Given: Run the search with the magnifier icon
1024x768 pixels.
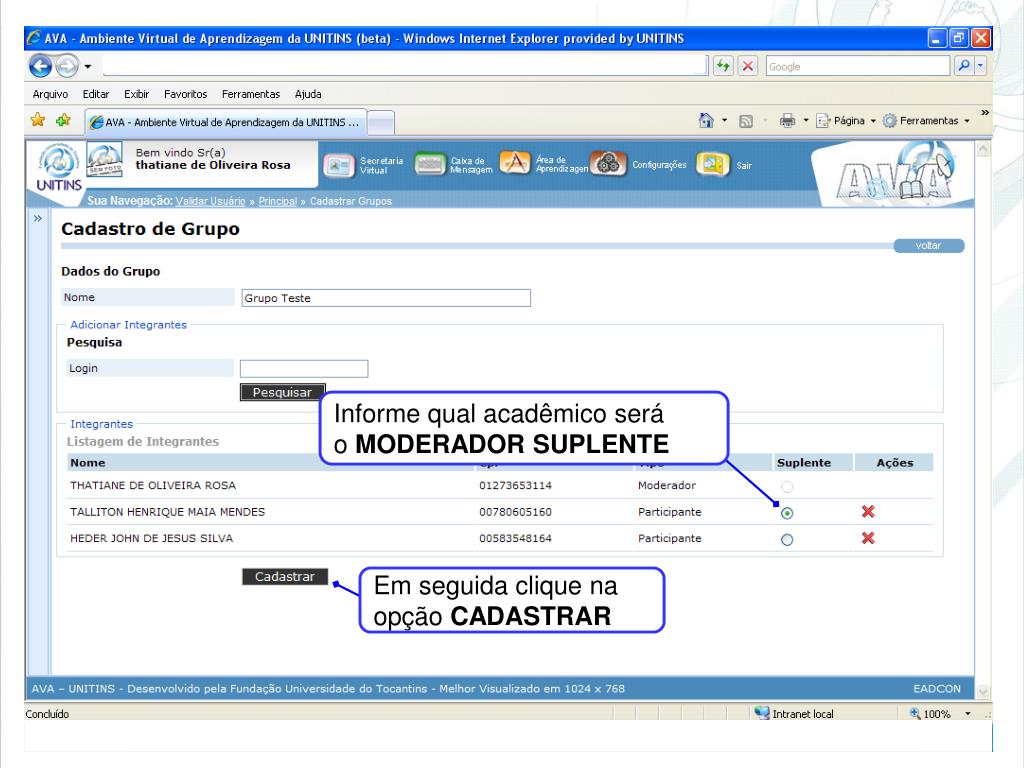Looking at the screenshot, I should click(x=963, y=65).
